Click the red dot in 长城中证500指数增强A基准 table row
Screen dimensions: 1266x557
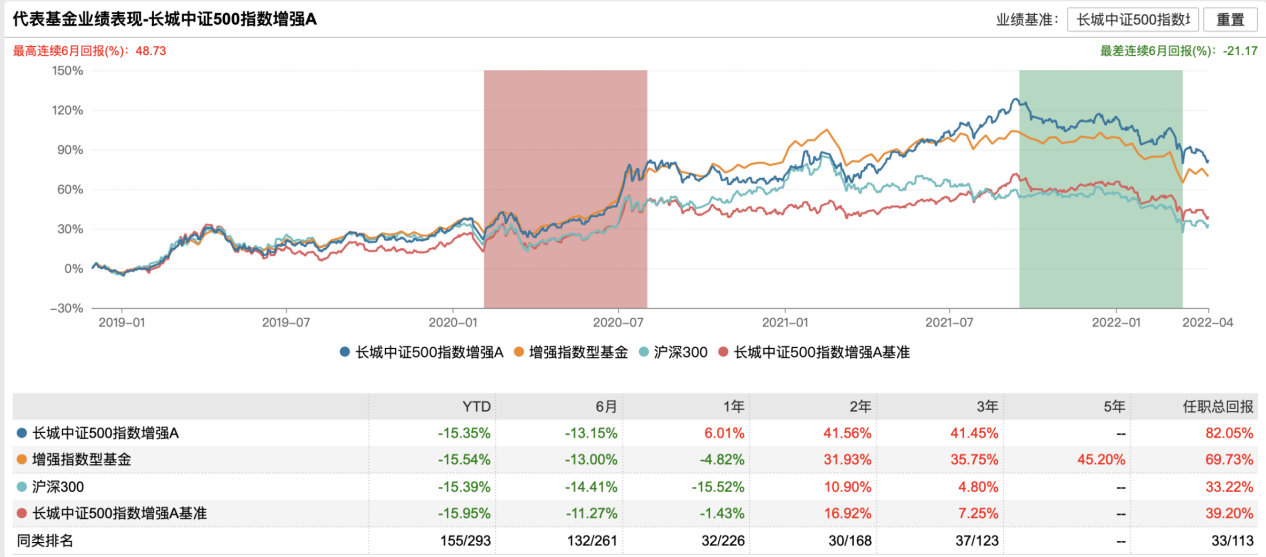point(22,514)
